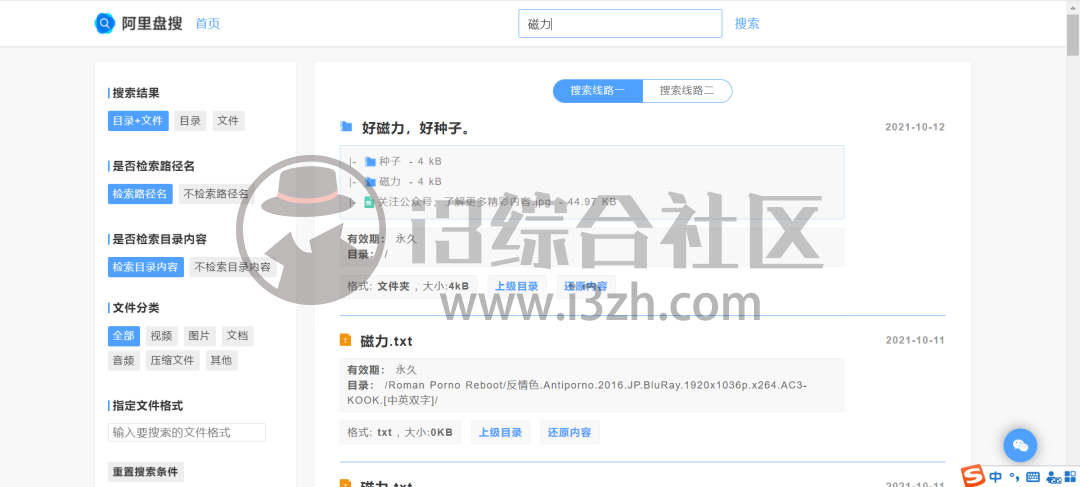Viewport: 1080px width, 487px height.
Task: Focus the search box containing 磁力
Action: pos(620,23)
